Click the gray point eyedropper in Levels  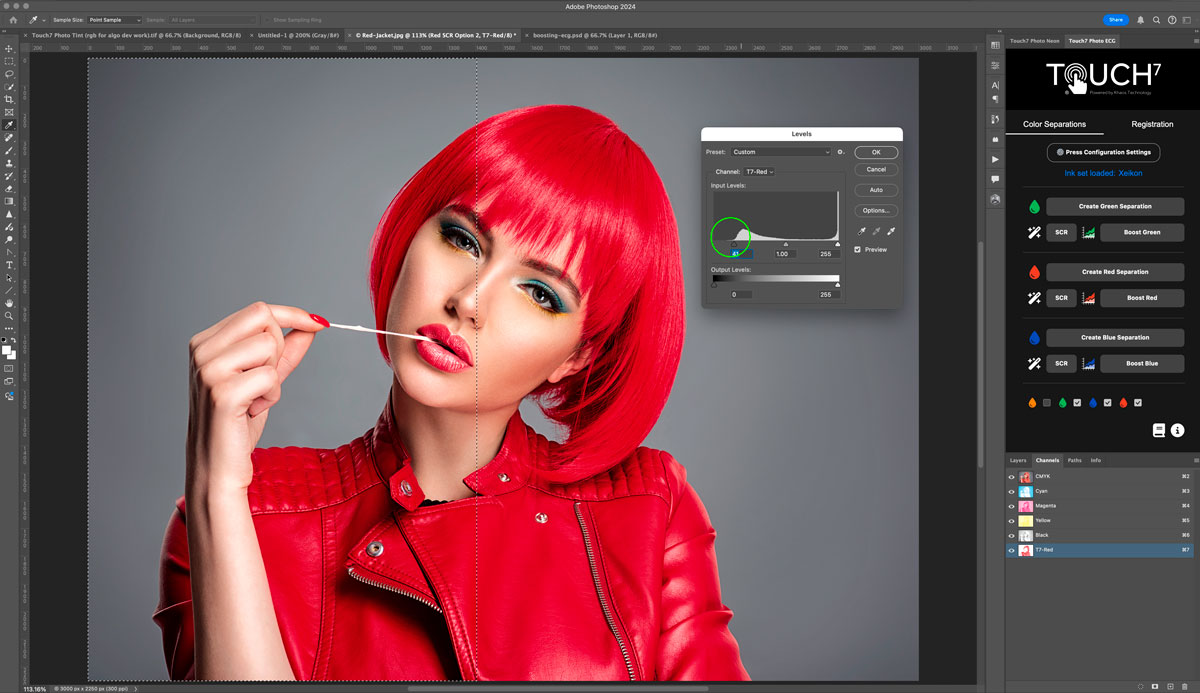point(877,231)
